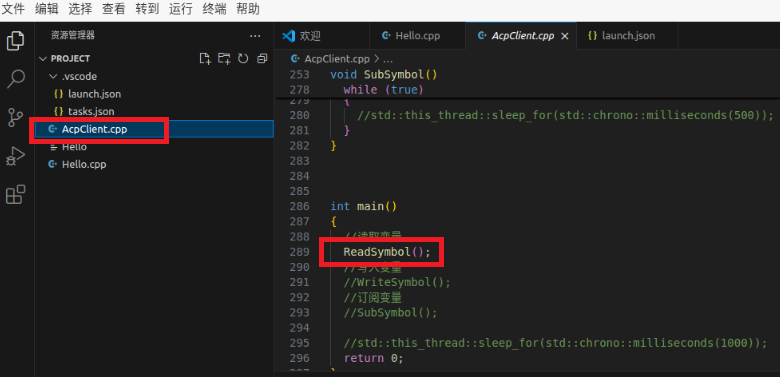This screenshot has height=377, width=780.
Task: Click the return 0; statement
Action: [x=373, y=358]
